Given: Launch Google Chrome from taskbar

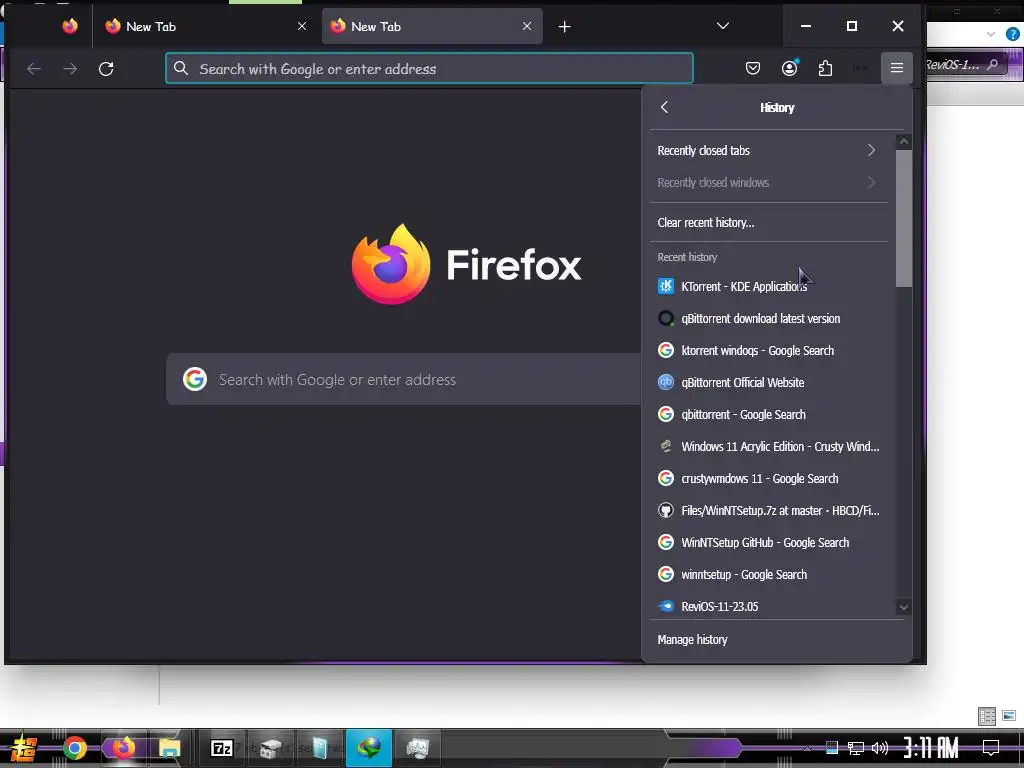Looking at the screenshot, I should (x=75, y=748).
